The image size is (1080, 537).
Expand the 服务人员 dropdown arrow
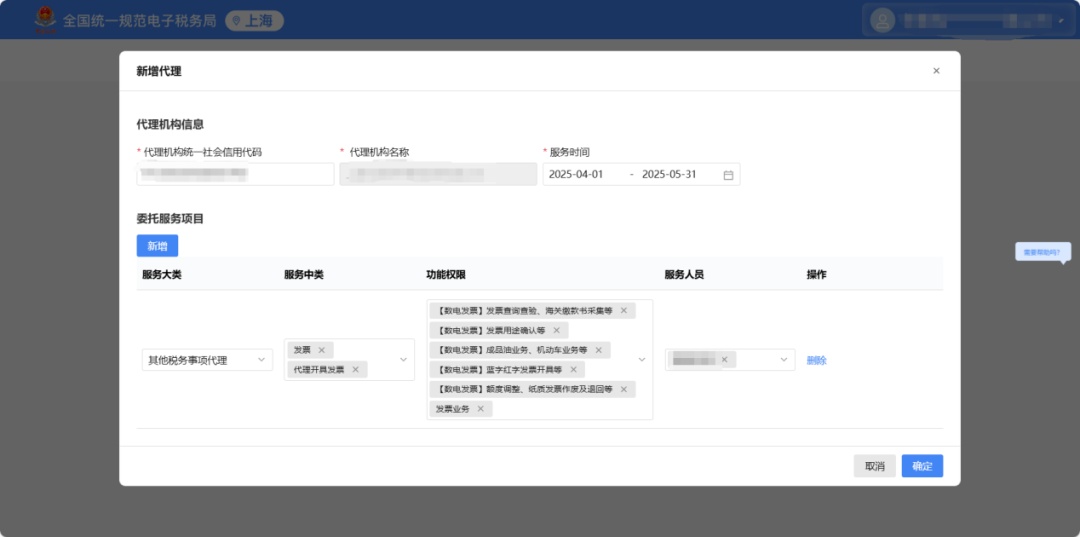[x=783, y=360]
